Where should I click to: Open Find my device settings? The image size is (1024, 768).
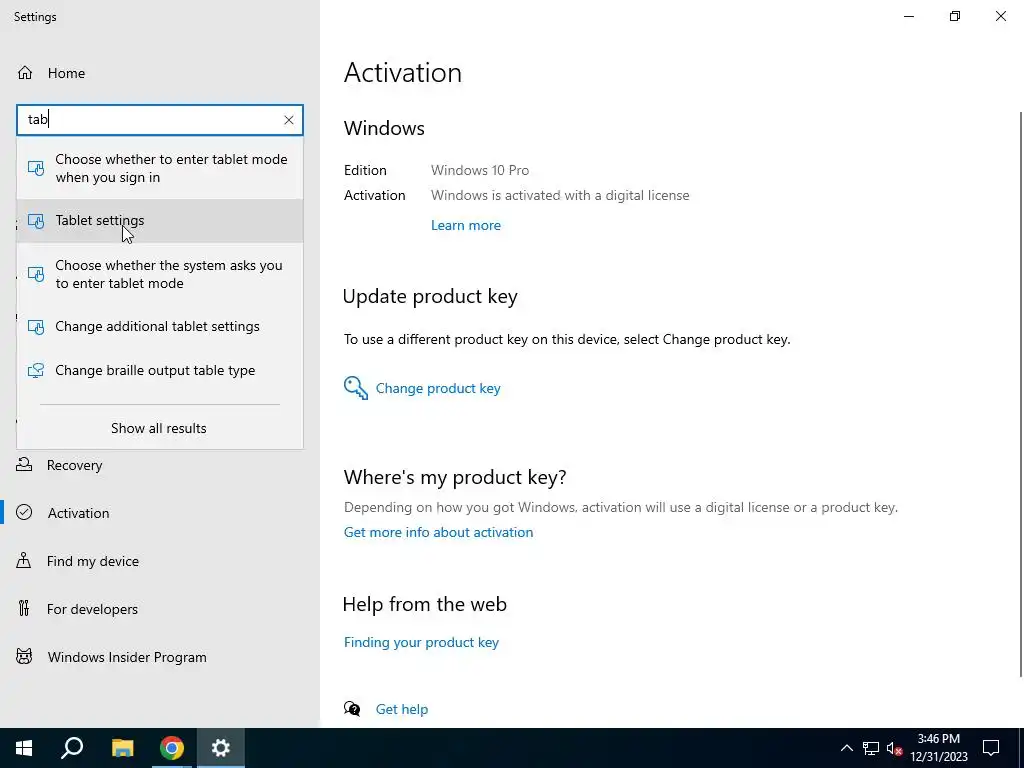[160, 561]
